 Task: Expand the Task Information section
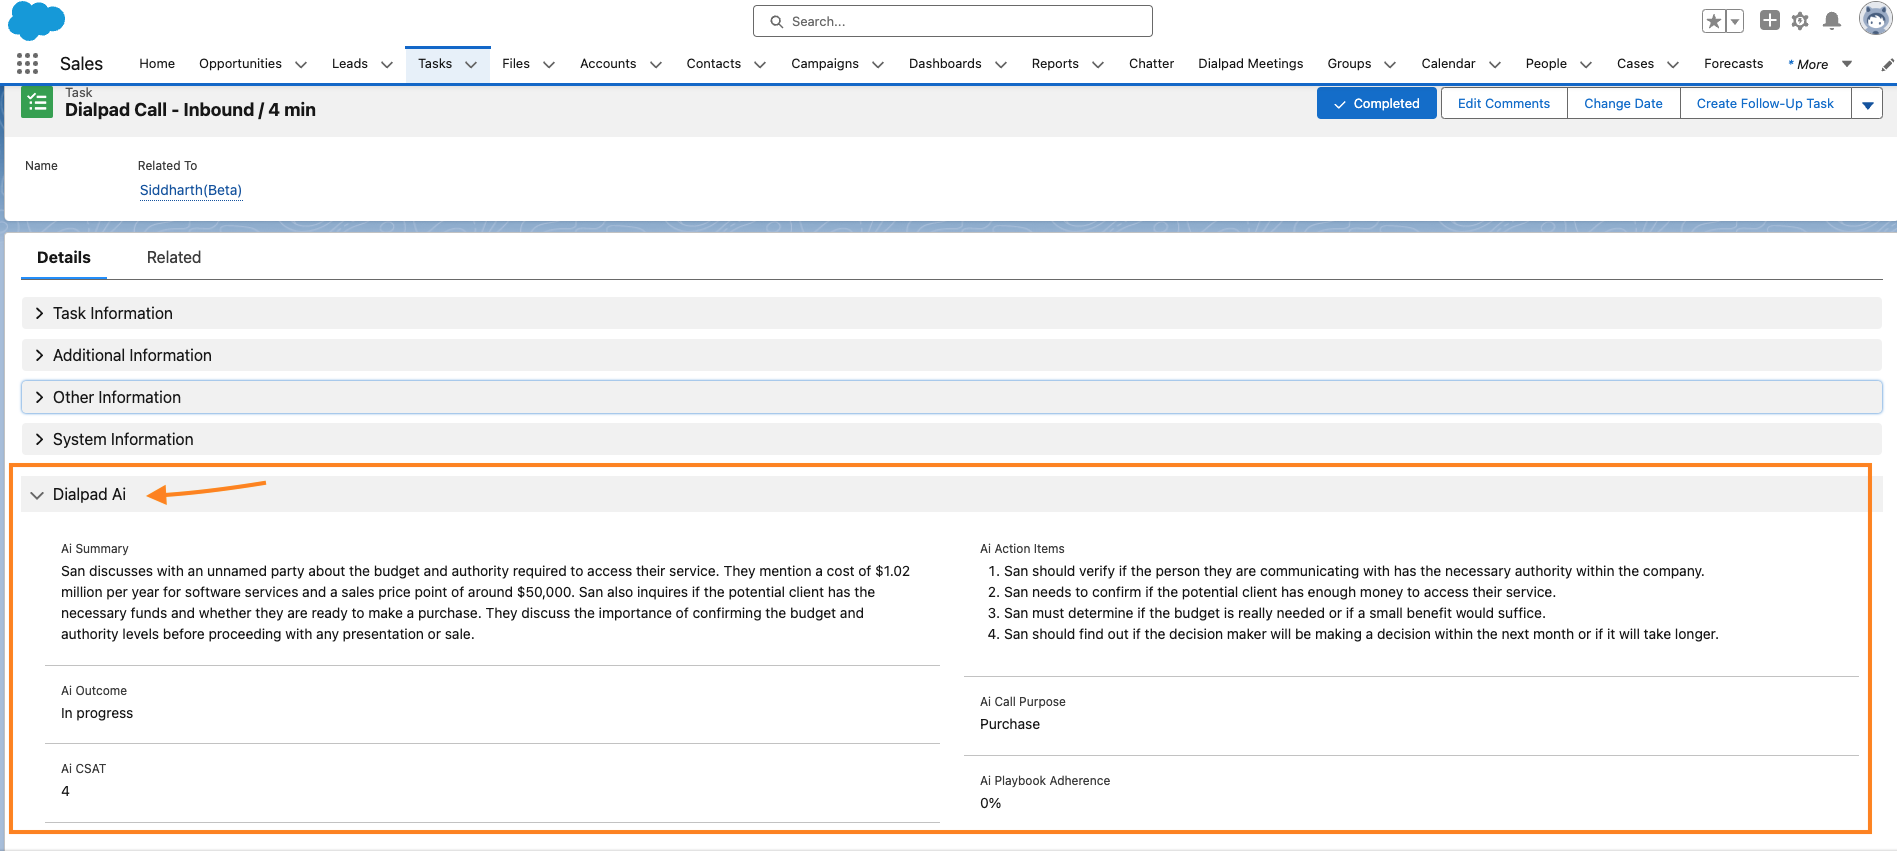(x=951, y=313)
